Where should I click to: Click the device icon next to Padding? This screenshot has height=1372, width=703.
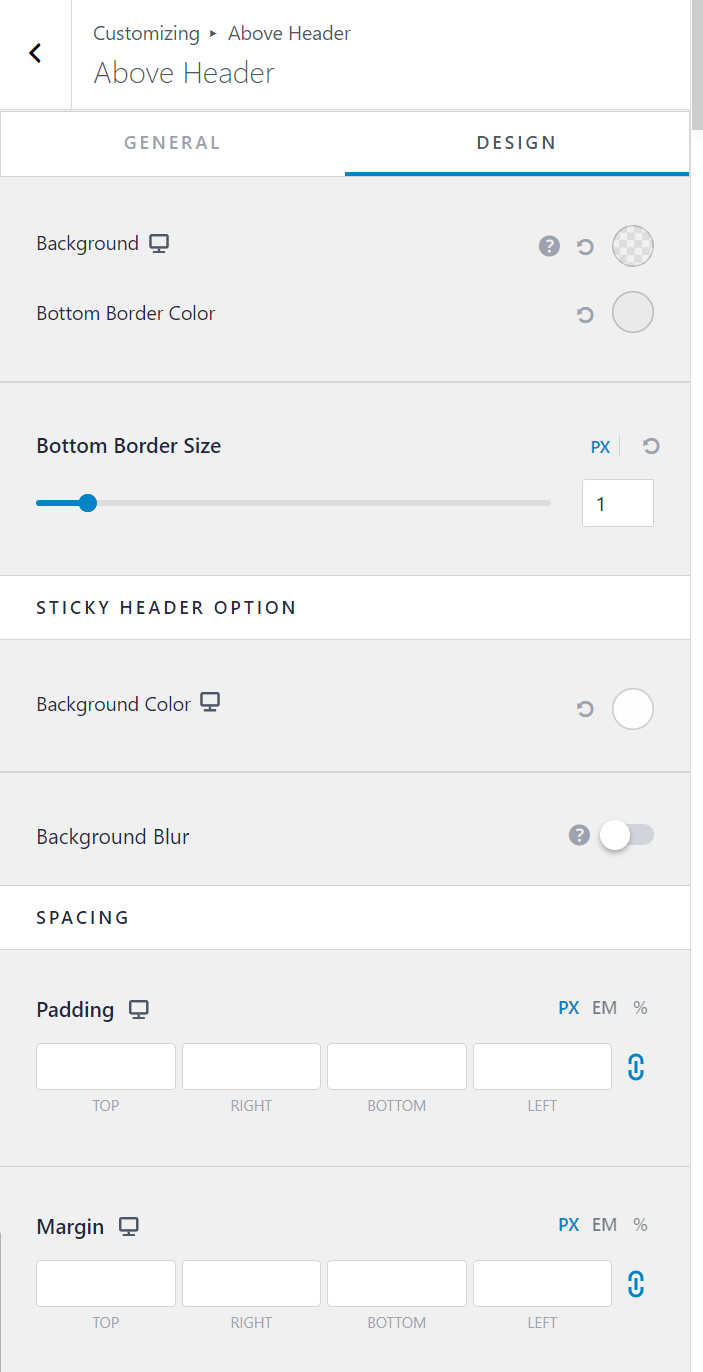tap(139, 1009)
